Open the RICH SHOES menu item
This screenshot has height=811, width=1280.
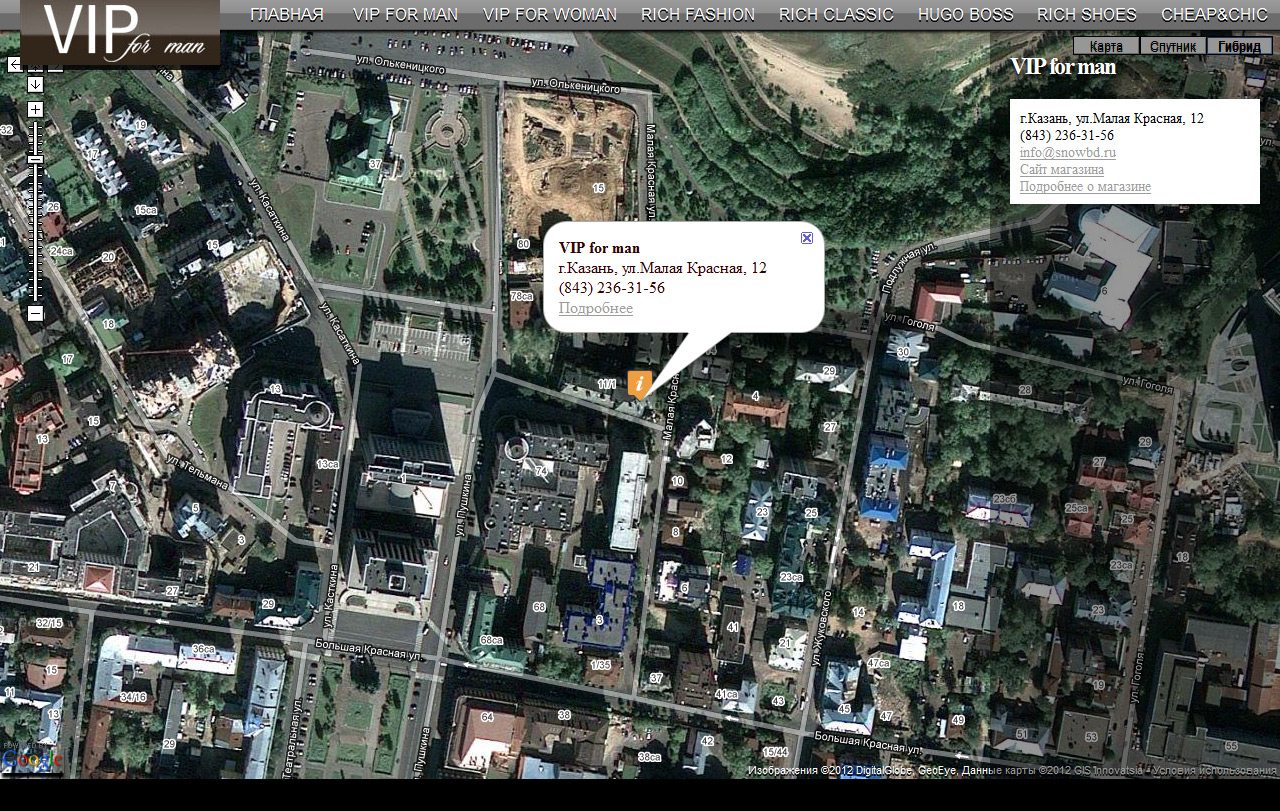pos(1087,14)
